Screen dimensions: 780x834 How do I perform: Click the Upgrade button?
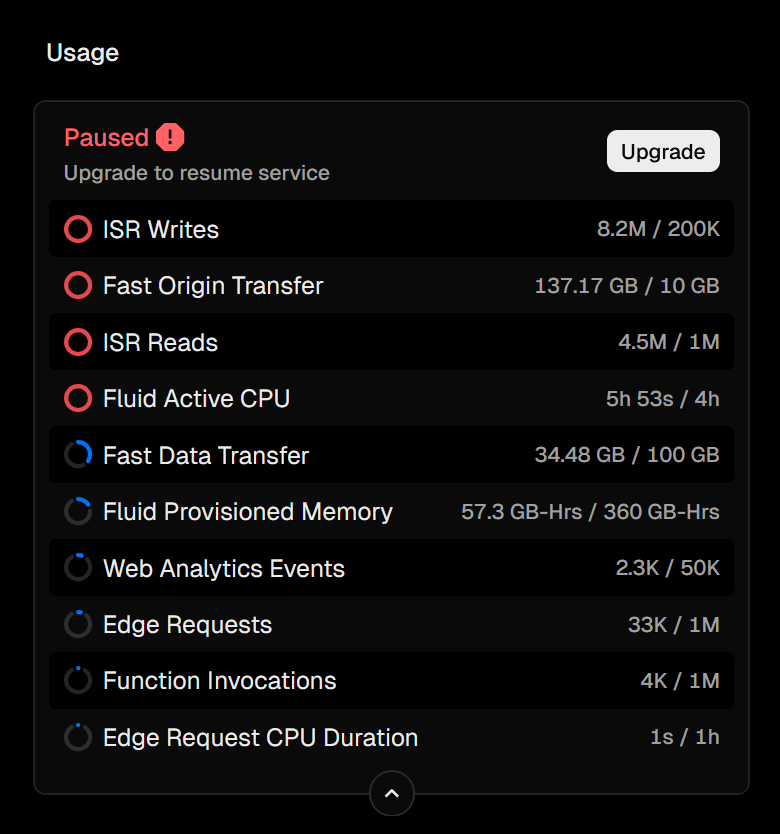coord(663,151)
